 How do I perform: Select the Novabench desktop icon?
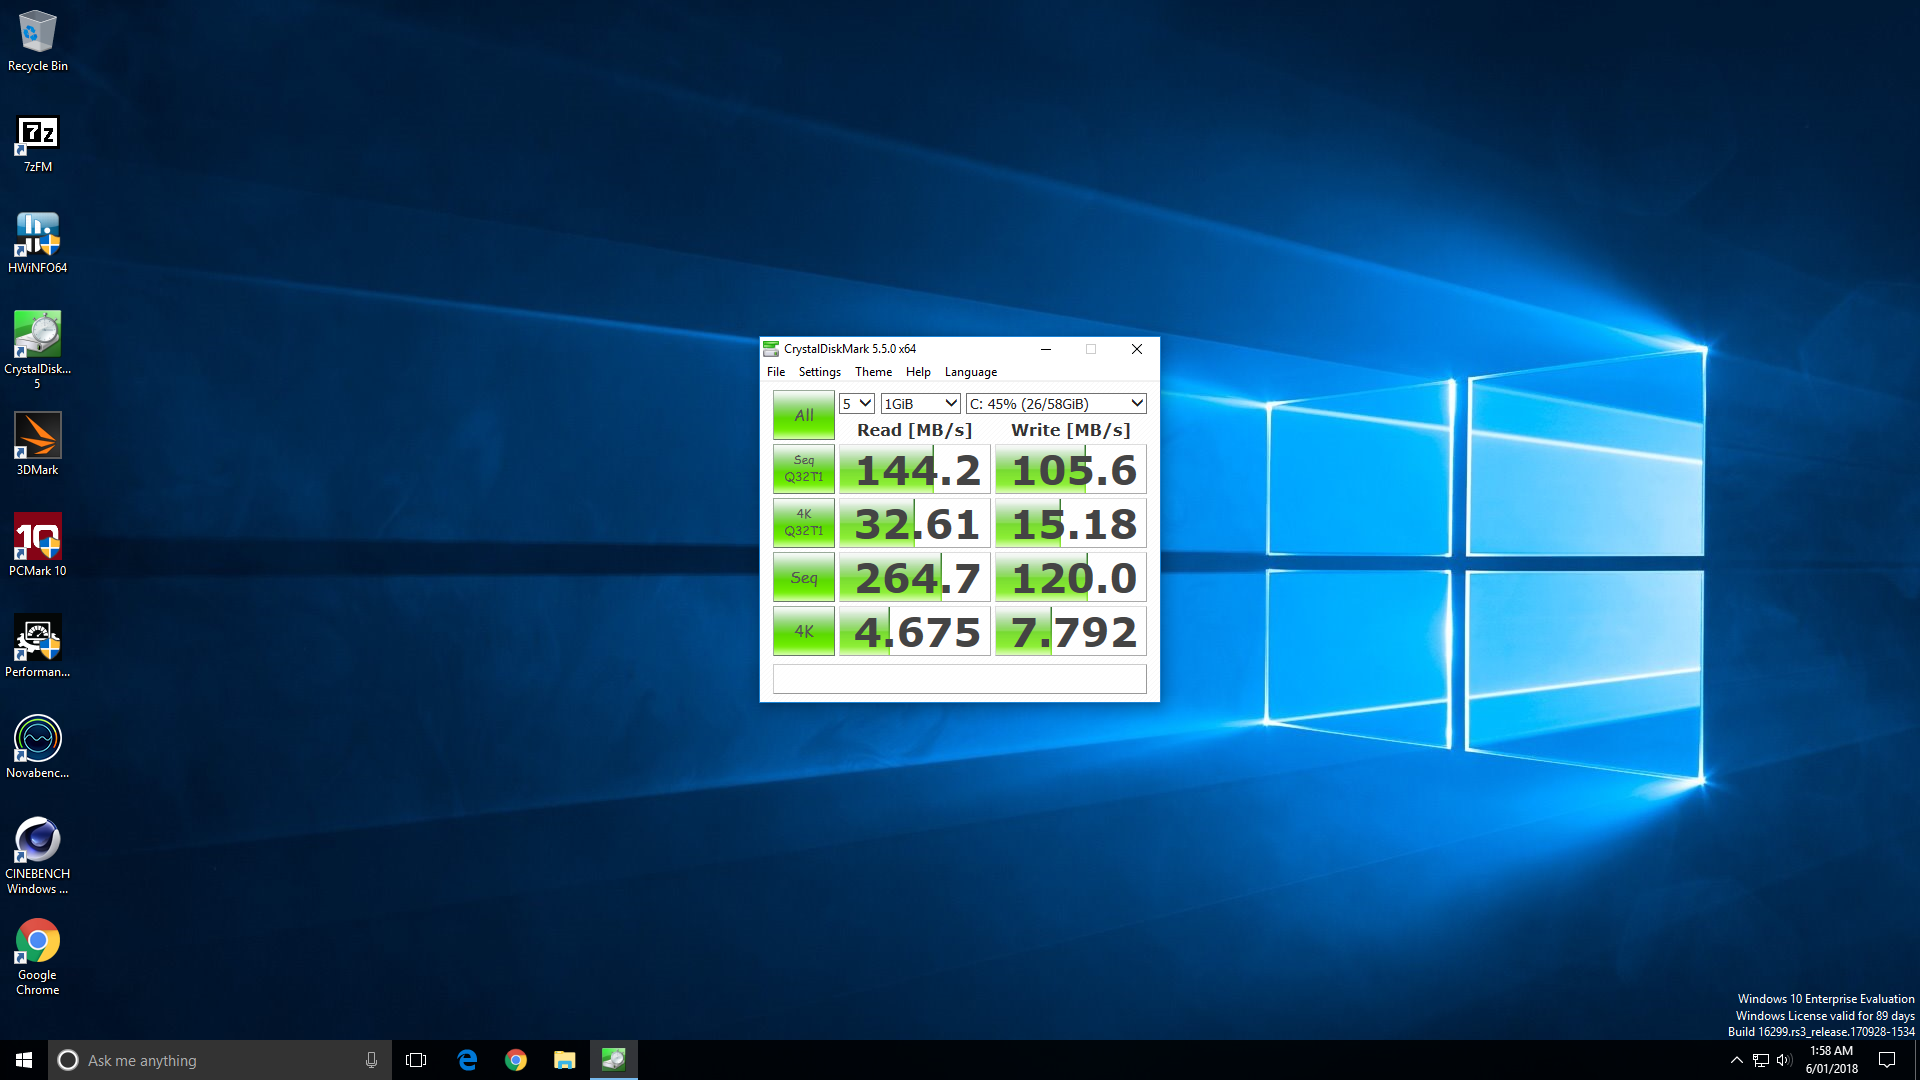(x=38, y=748)
